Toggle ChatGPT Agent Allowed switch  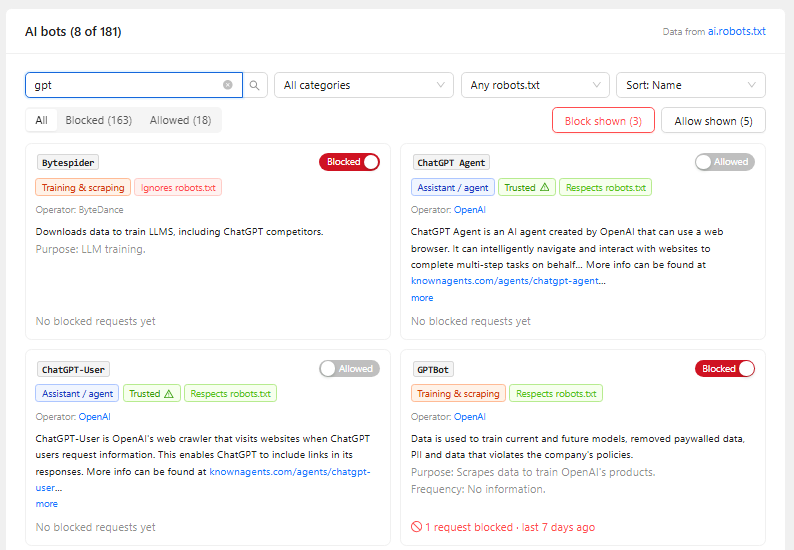tap(725, 162)
